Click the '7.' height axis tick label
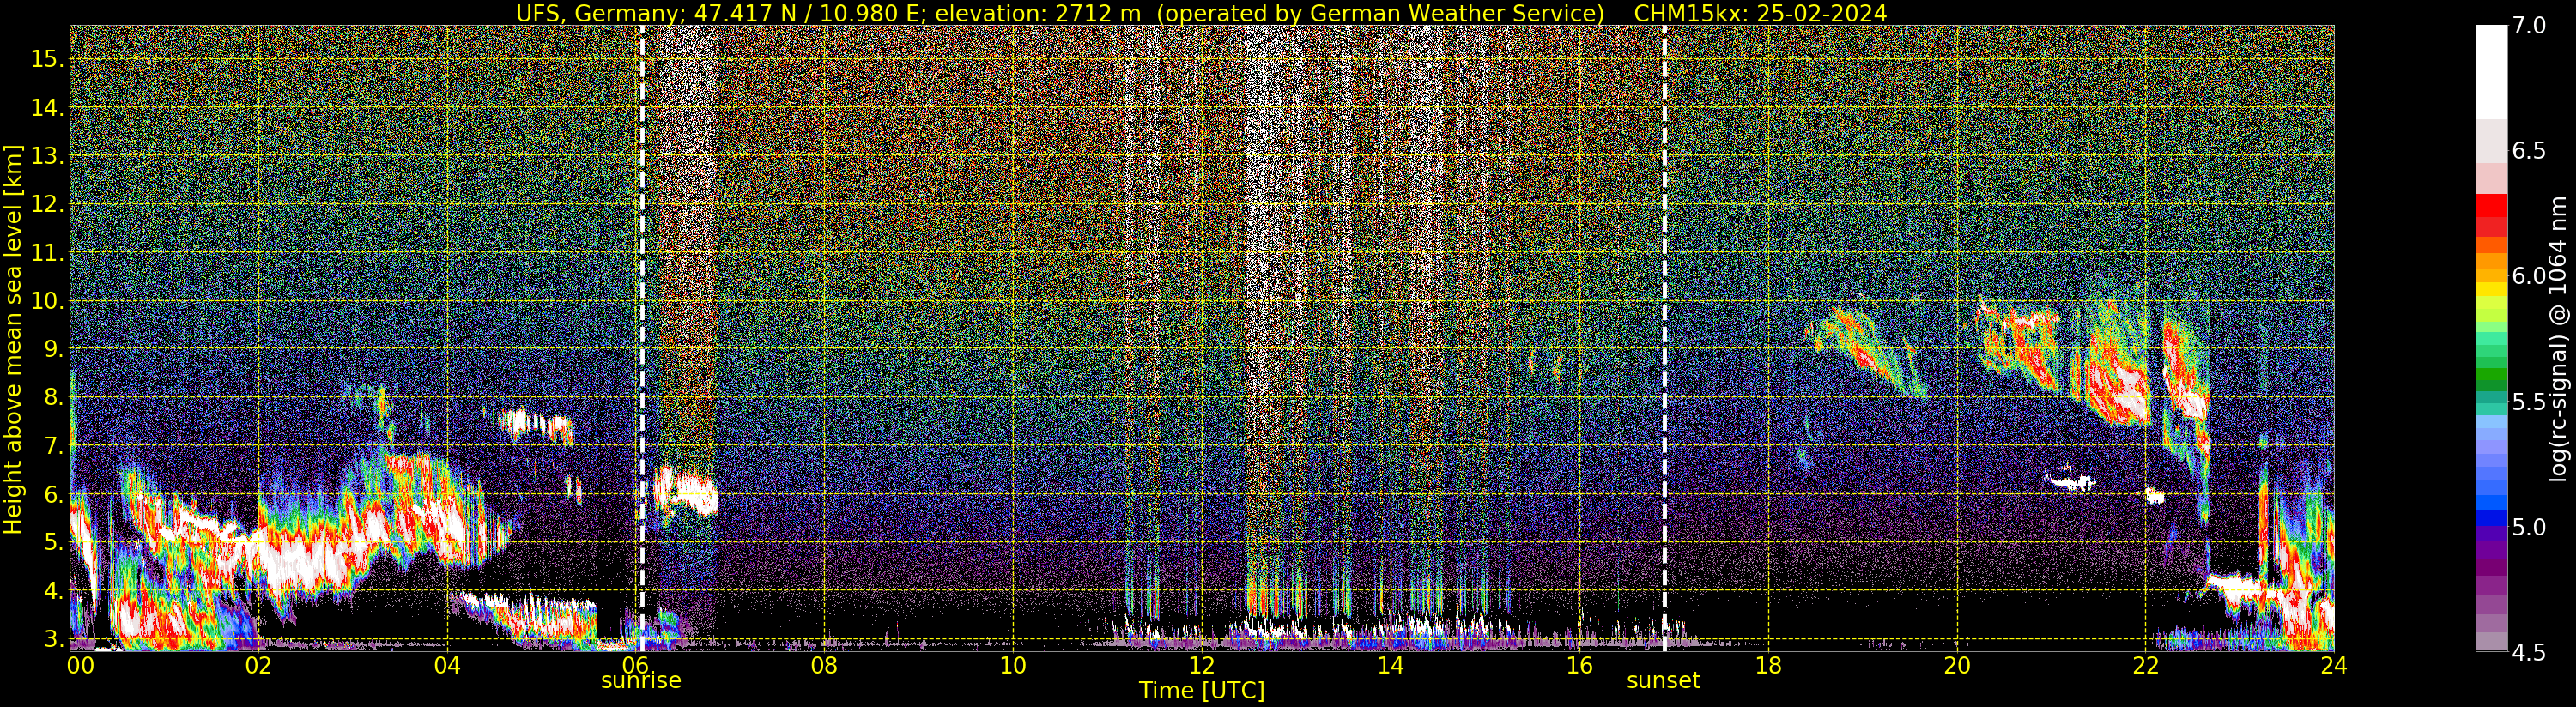 [54, 446]
